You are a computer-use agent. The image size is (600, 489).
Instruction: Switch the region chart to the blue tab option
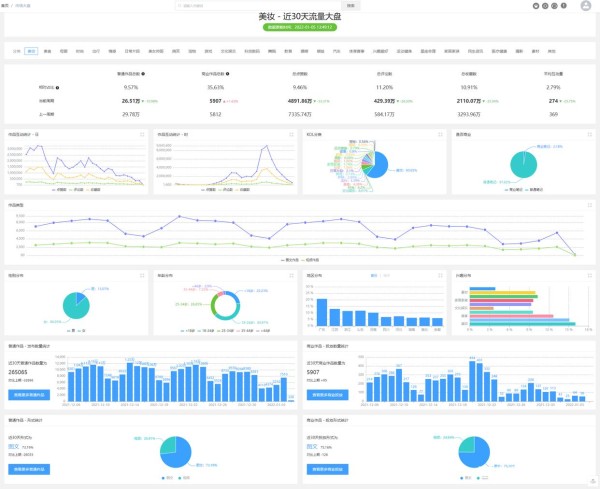tap(374, 275)
